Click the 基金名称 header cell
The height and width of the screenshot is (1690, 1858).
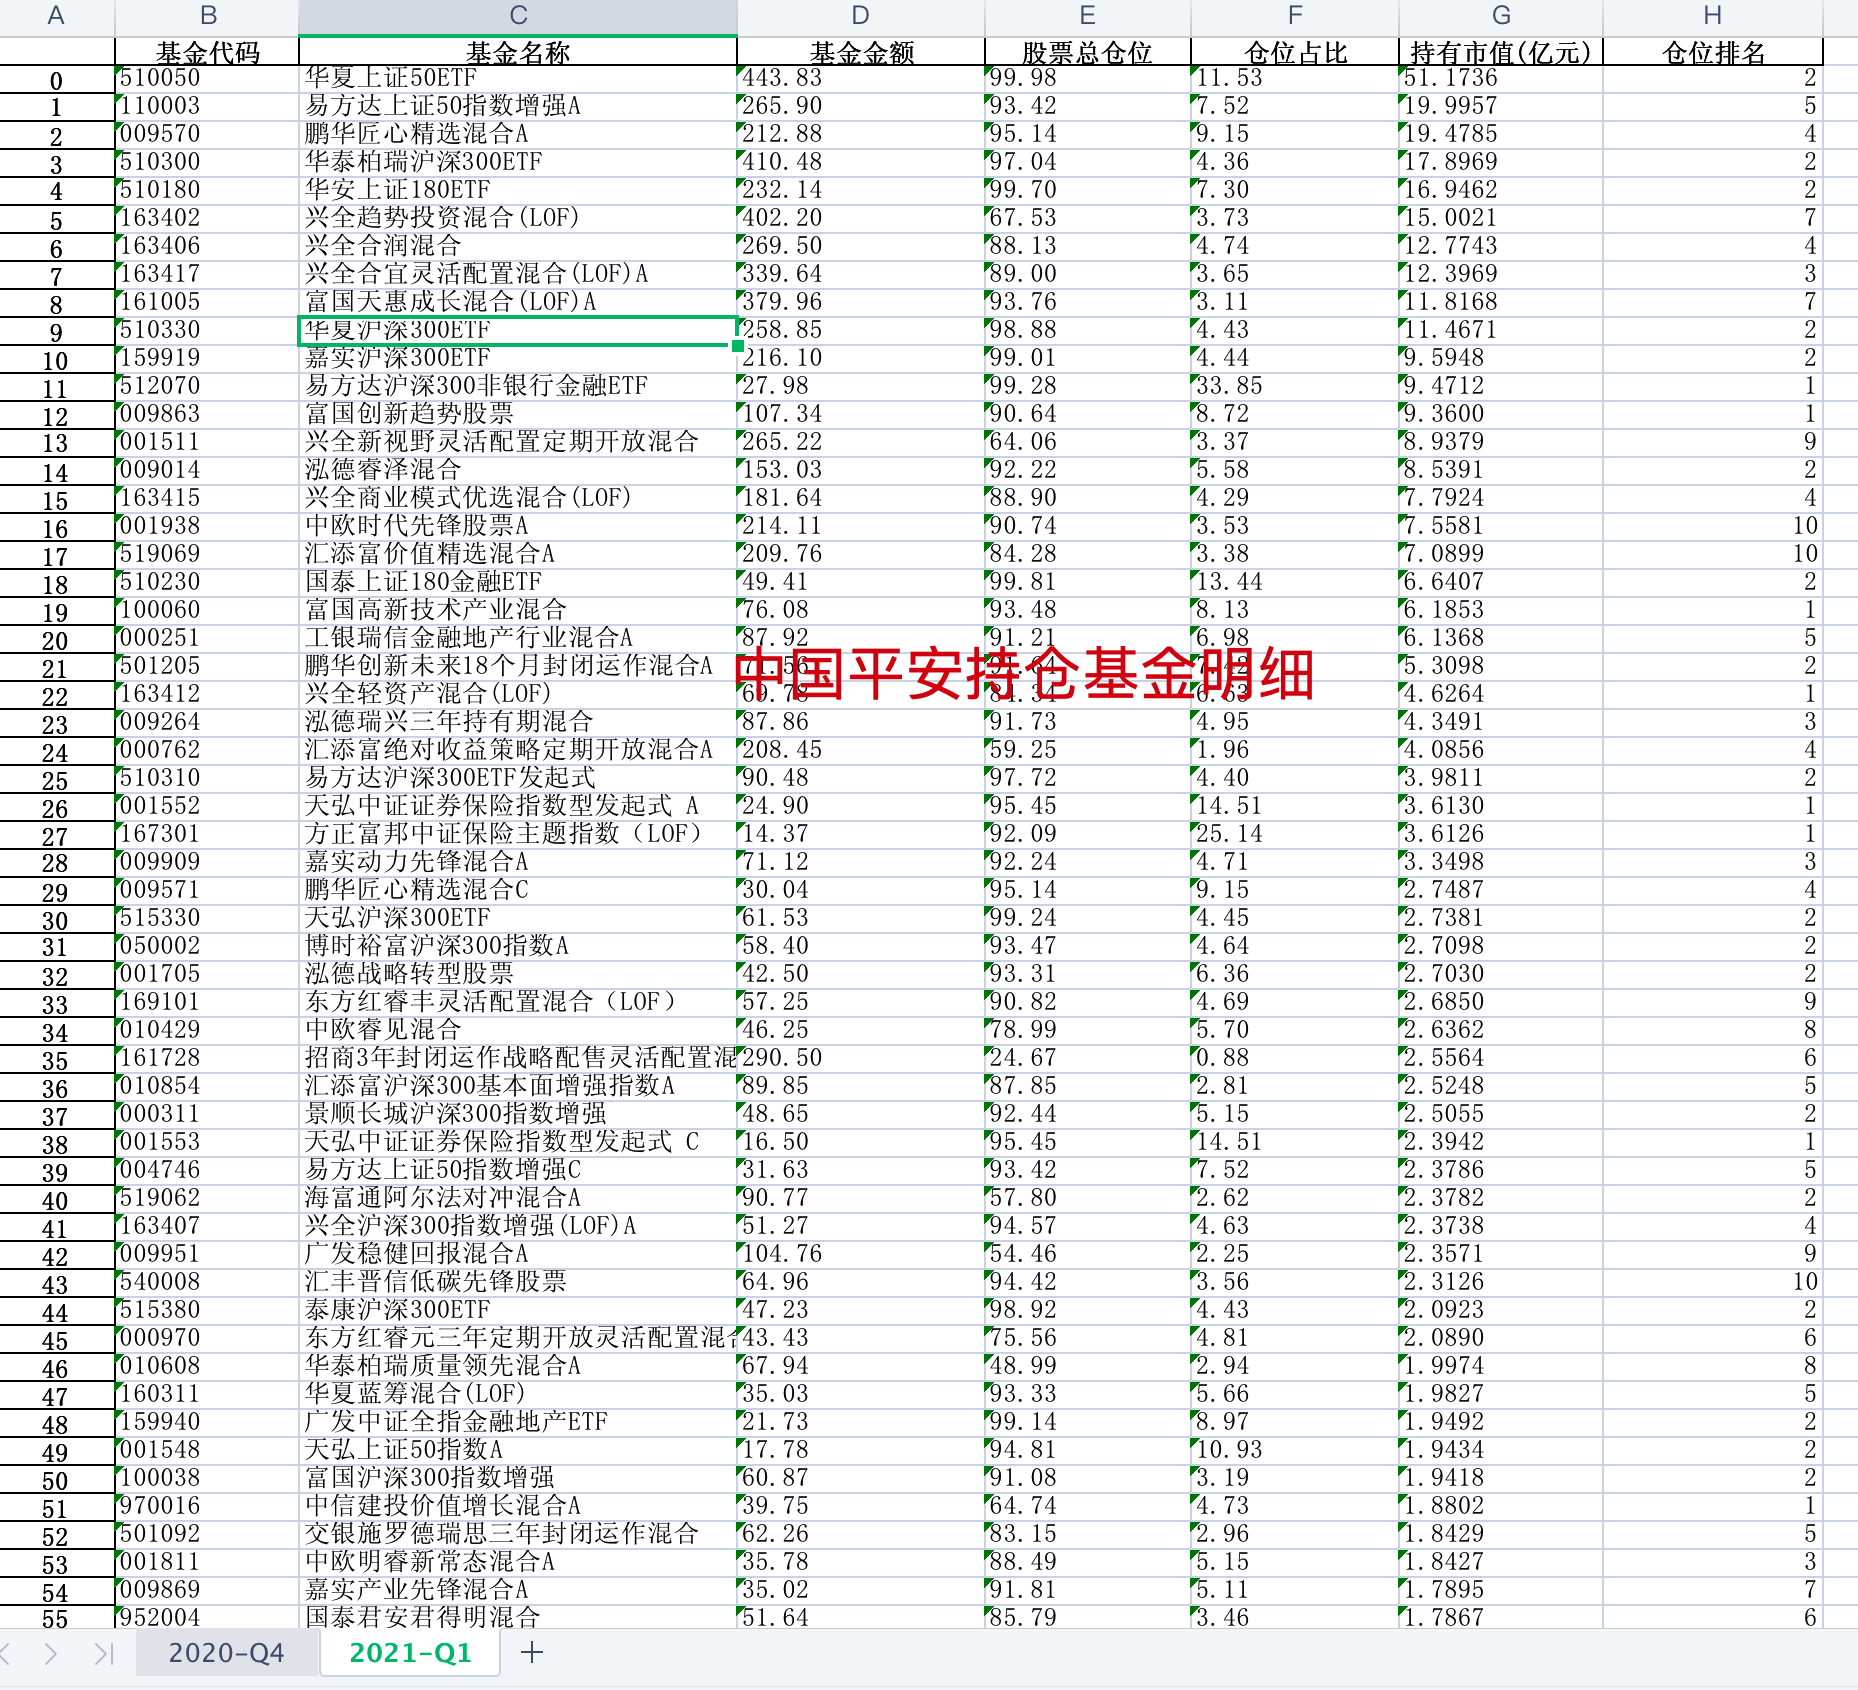tap(518, 52)
